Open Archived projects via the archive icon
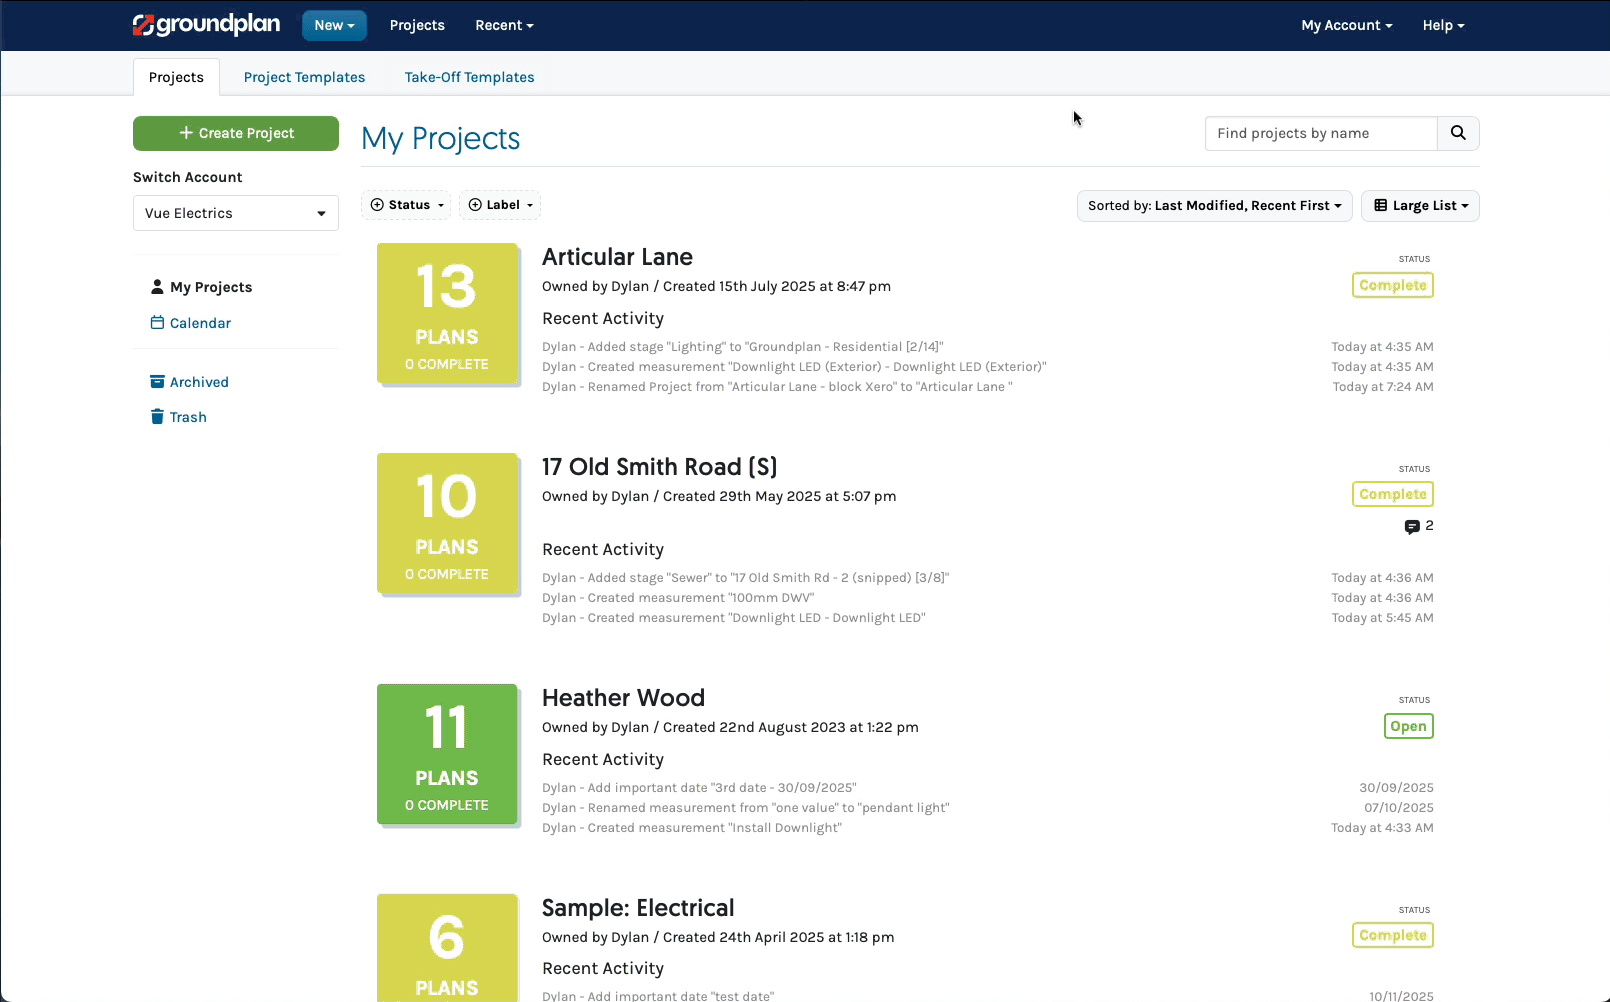The height and width of the screenshot is (1002, 1610). click(x=157, y=382)
